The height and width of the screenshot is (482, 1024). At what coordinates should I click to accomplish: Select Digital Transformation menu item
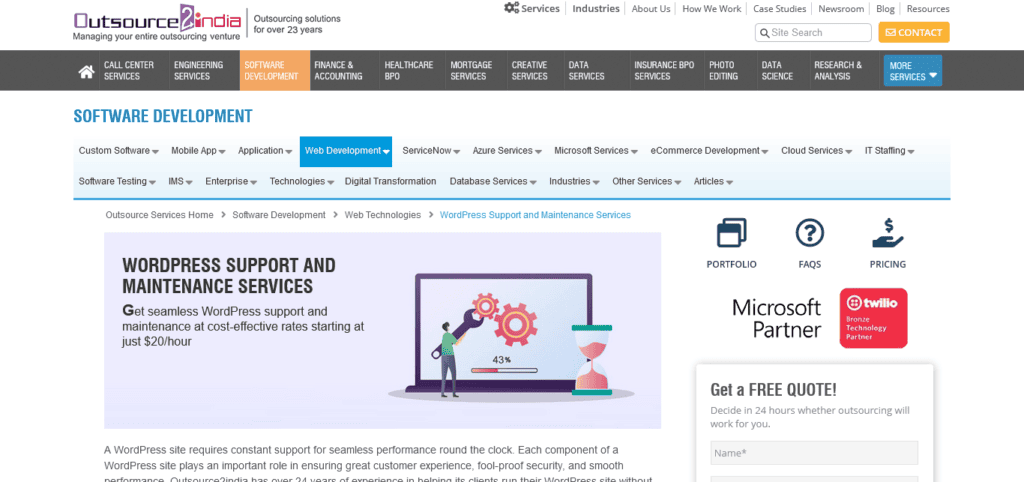(390, 182)
